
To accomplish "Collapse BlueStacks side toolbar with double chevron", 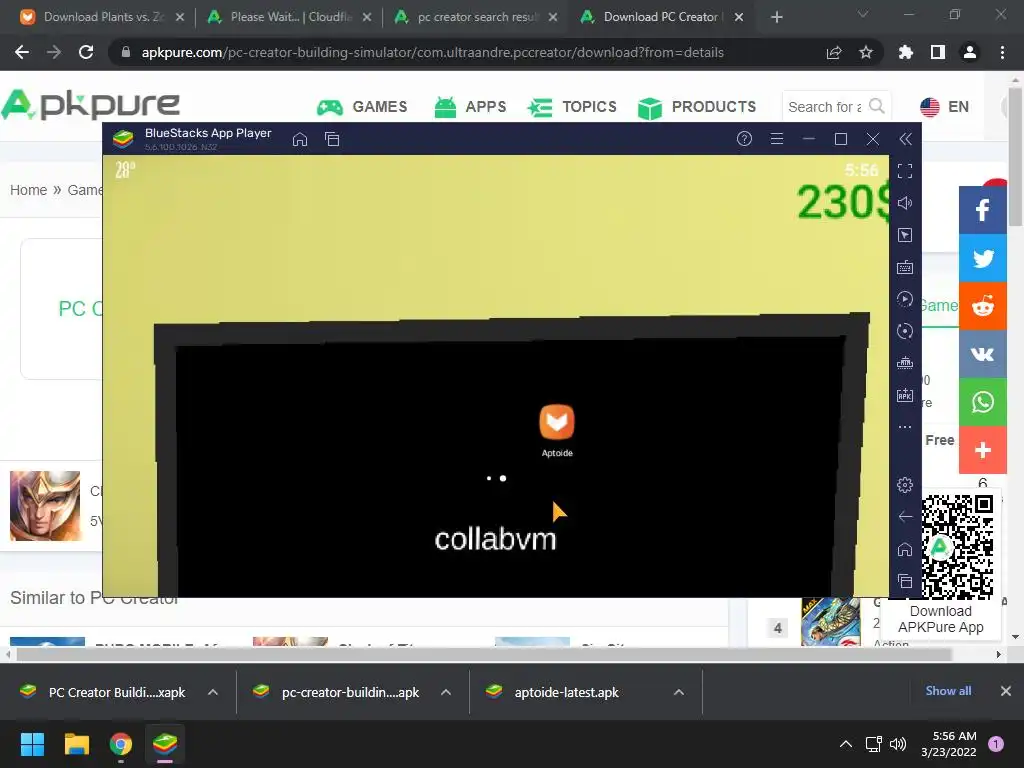I will coord(905,138).
